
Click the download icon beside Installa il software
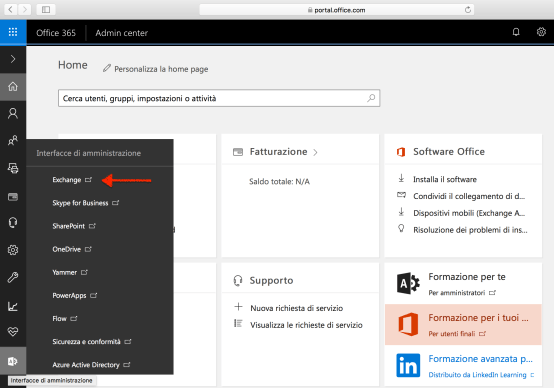[x=401, y=178]
